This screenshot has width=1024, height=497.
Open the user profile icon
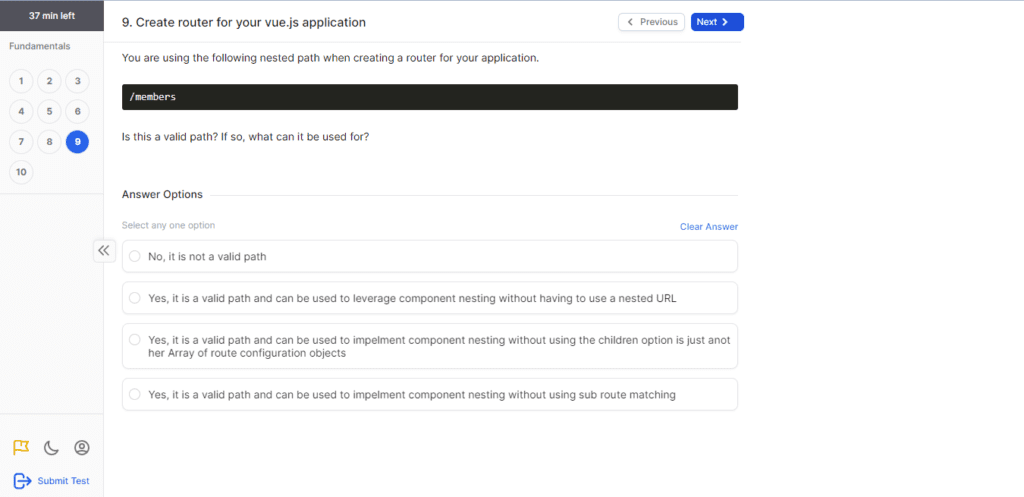click(x=82, y=448)
